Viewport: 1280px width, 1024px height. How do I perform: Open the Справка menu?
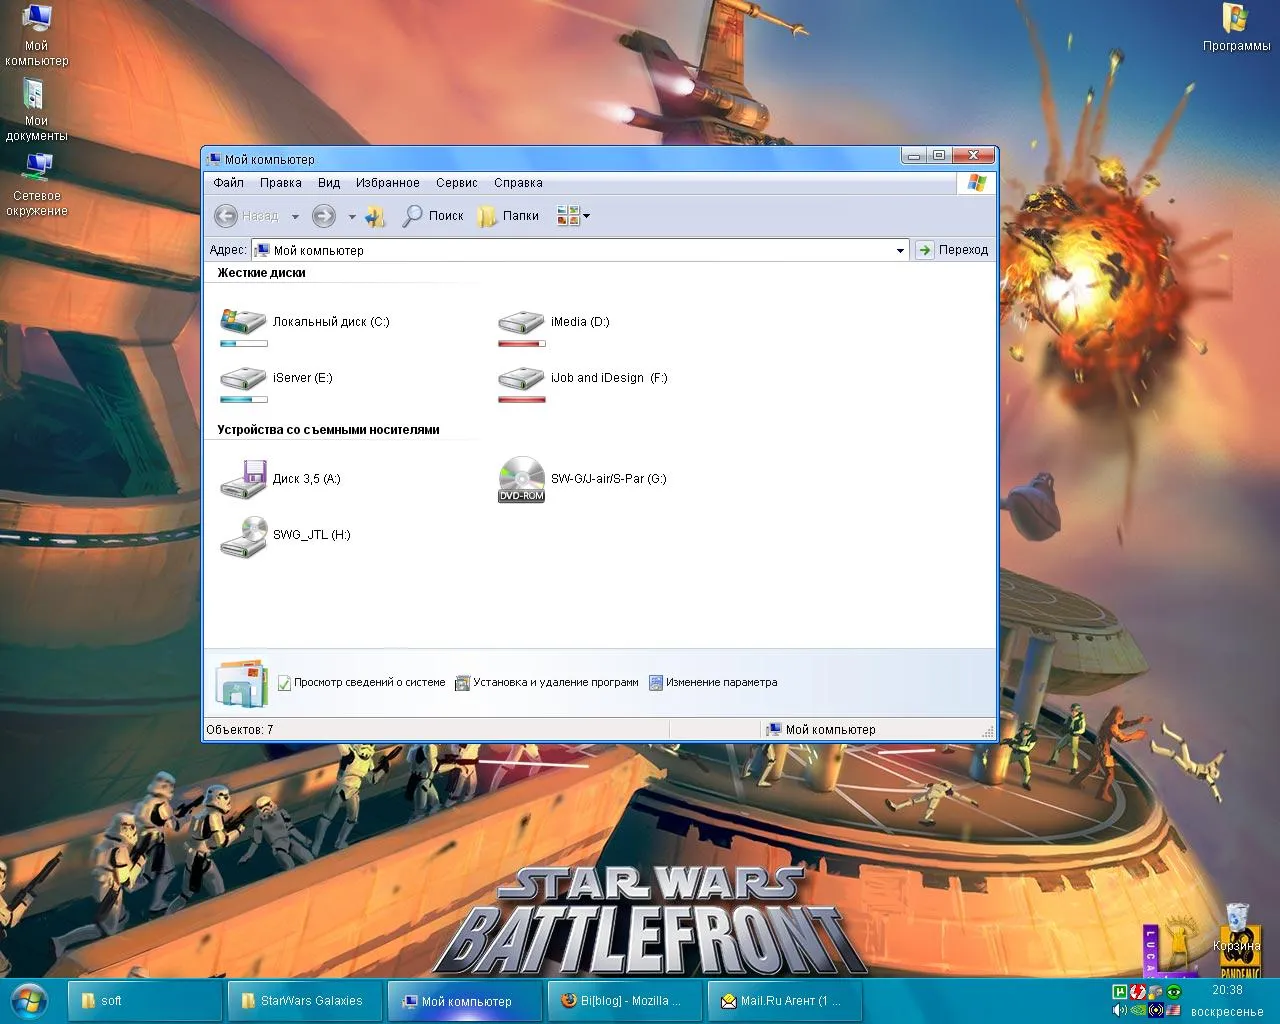click(x=518, y=183)
